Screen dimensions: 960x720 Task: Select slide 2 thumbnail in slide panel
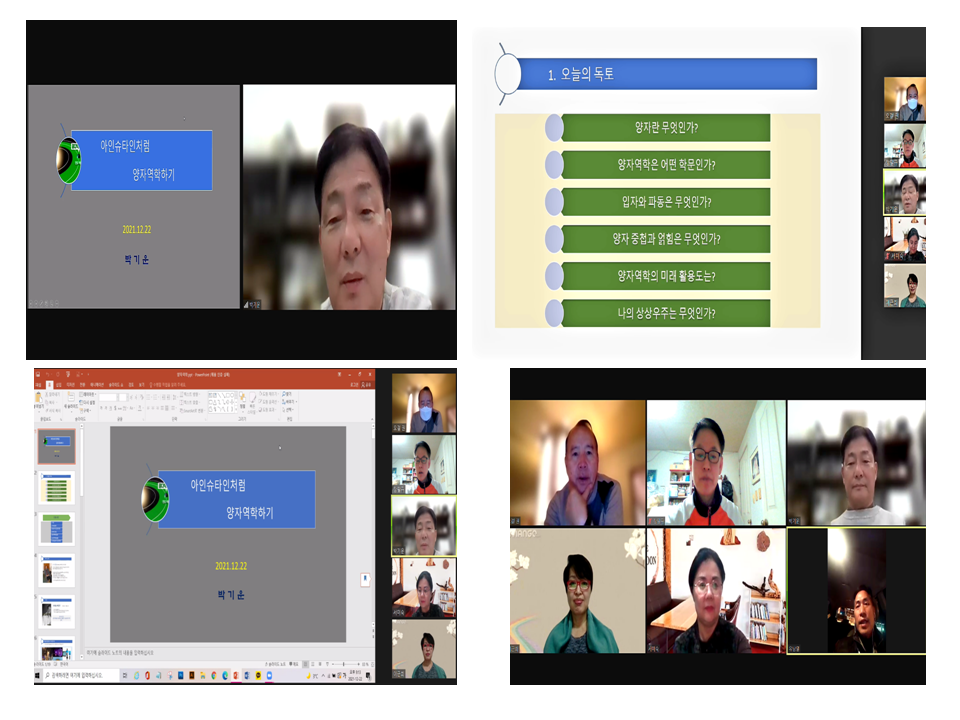[x=57, y=488]
